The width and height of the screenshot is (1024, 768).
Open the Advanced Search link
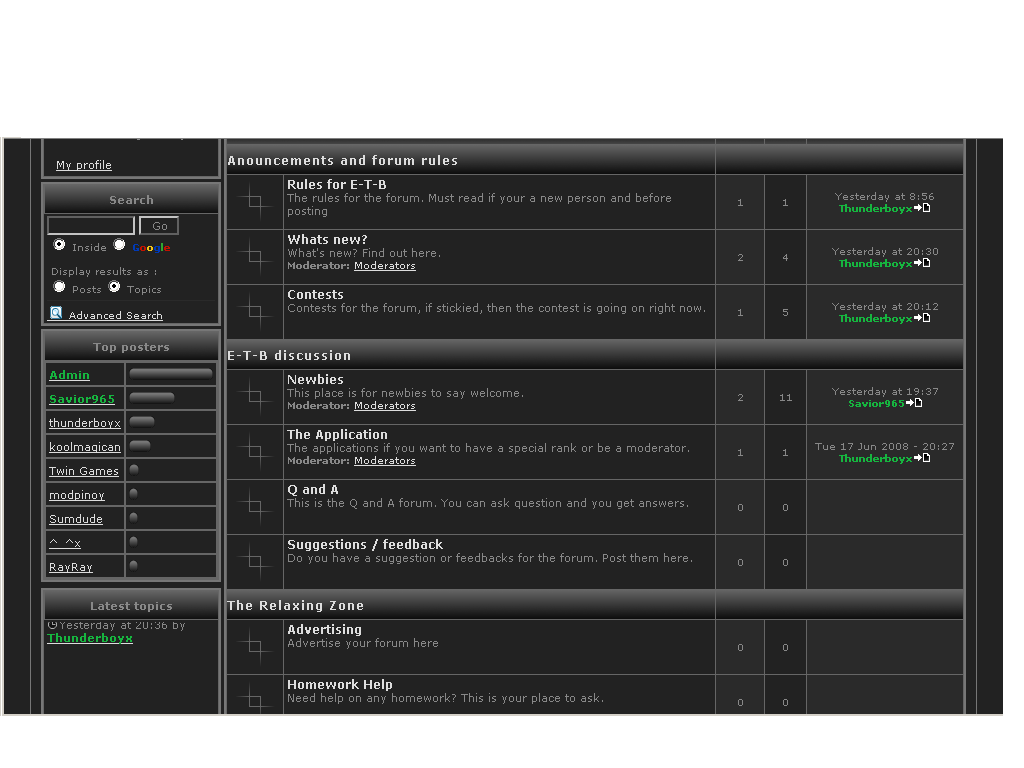click(x=116, y=315)
